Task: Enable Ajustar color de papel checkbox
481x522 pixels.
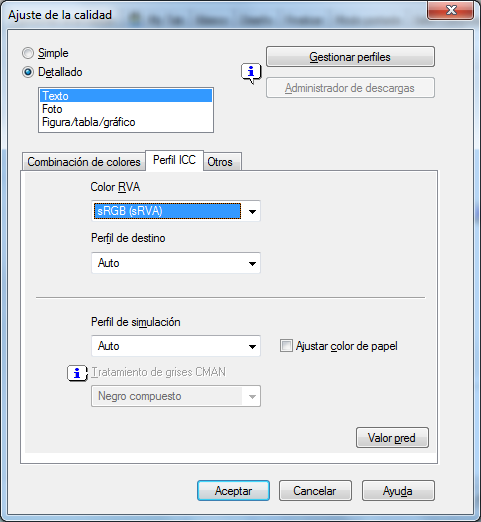Action: (x=286, y=346)
